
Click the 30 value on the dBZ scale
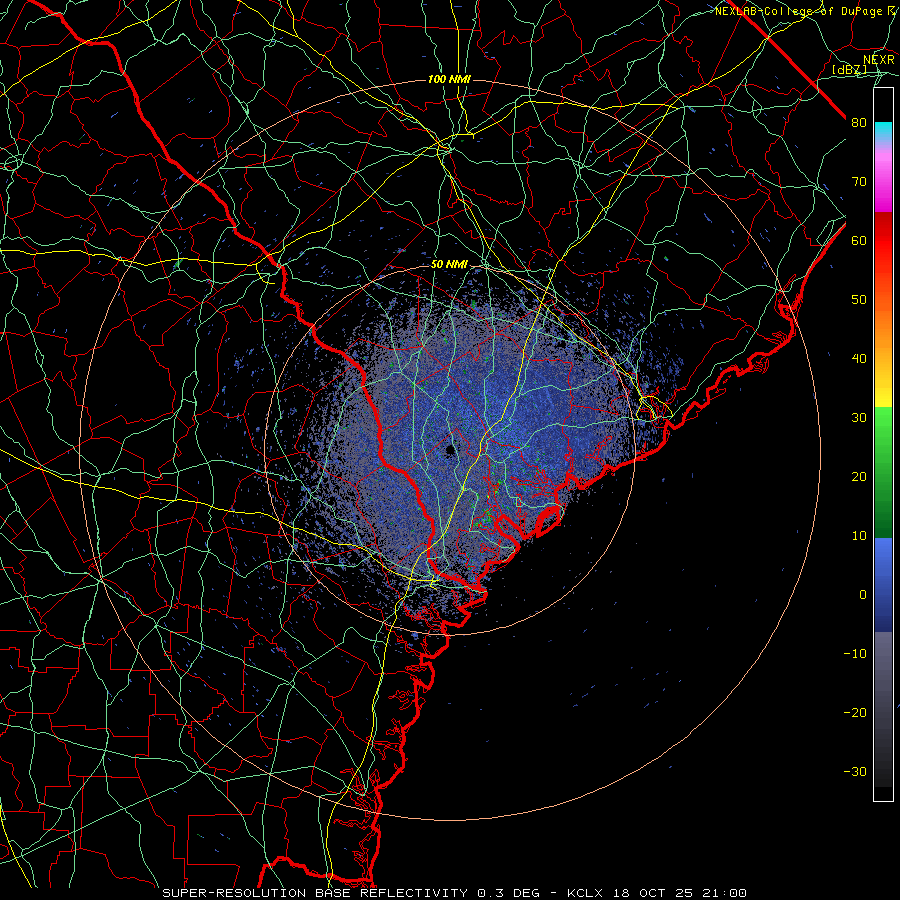859,418
